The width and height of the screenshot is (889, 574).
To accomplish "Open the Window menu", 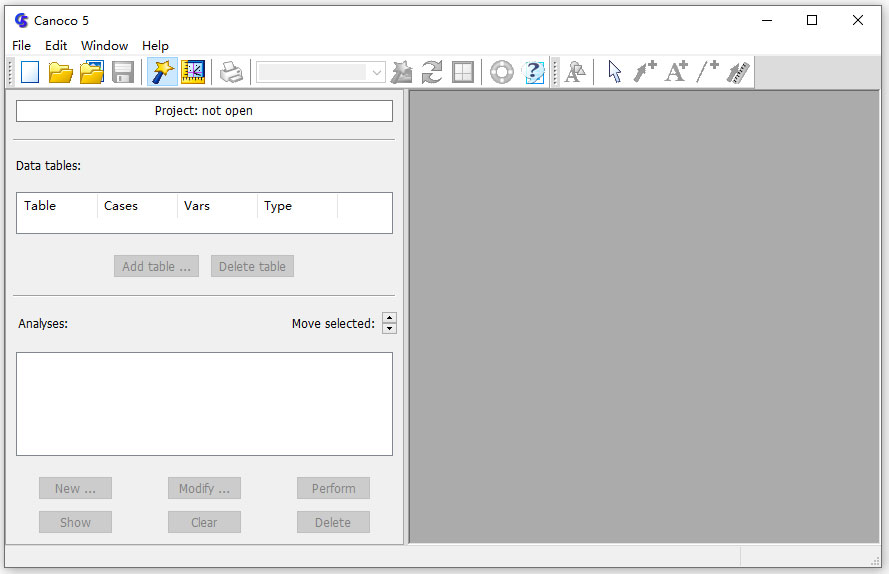I will pyautogui.click(x=104, y=45).
